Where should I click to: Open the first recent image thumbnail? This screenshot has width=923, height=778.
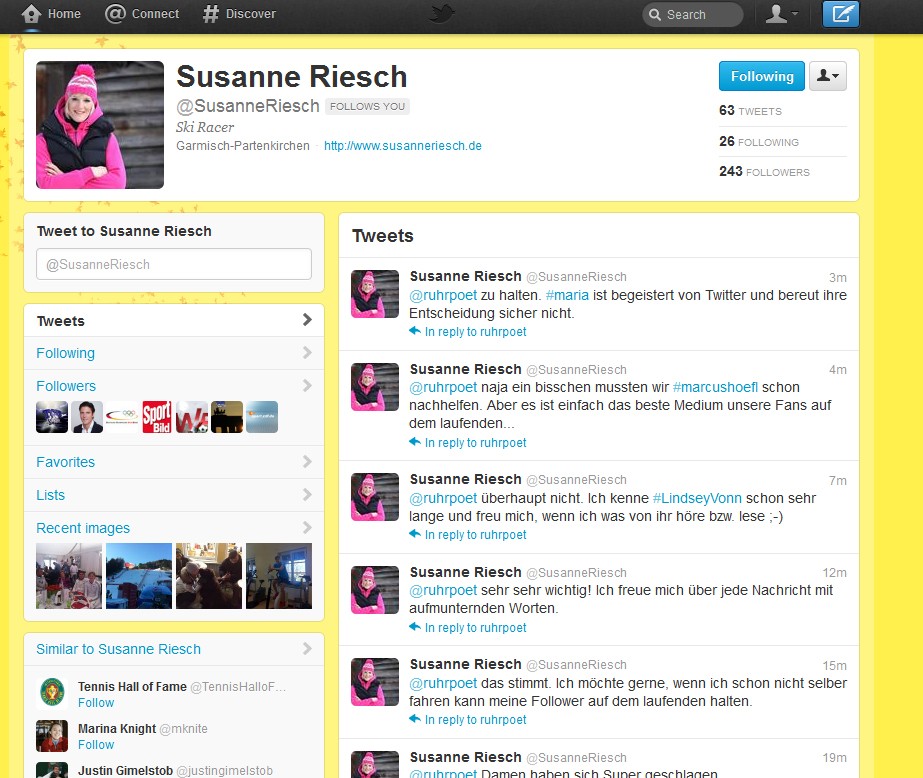point(69,576)
